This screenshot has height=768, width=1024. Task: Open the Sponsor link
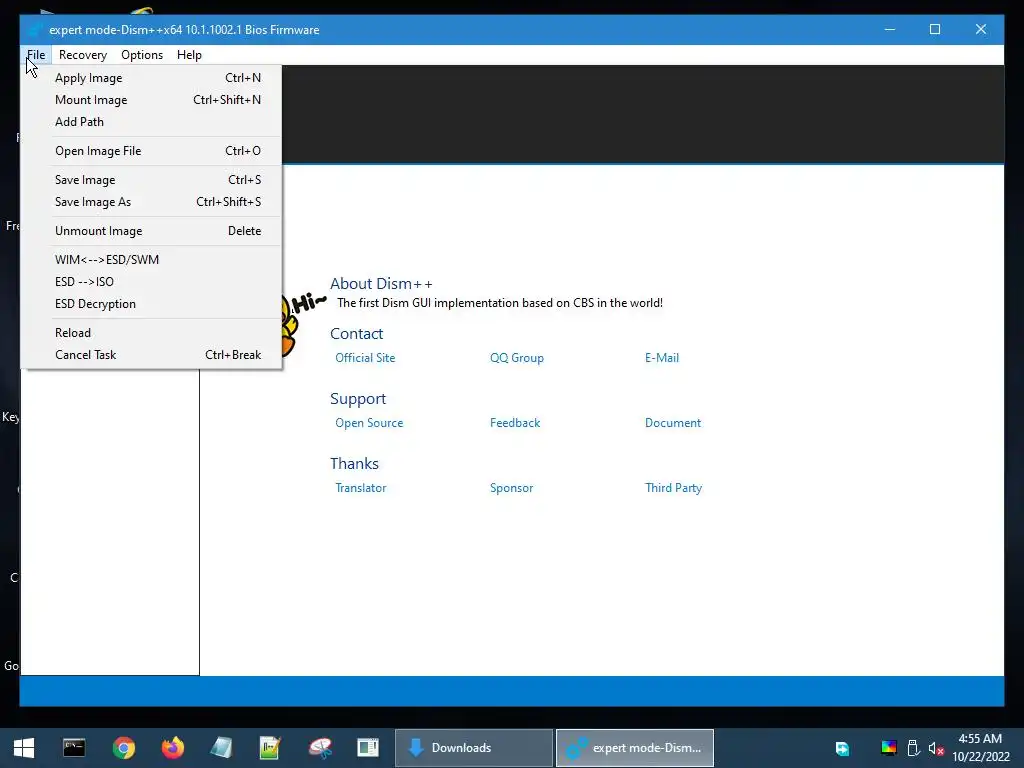click(x=511, y=488)
